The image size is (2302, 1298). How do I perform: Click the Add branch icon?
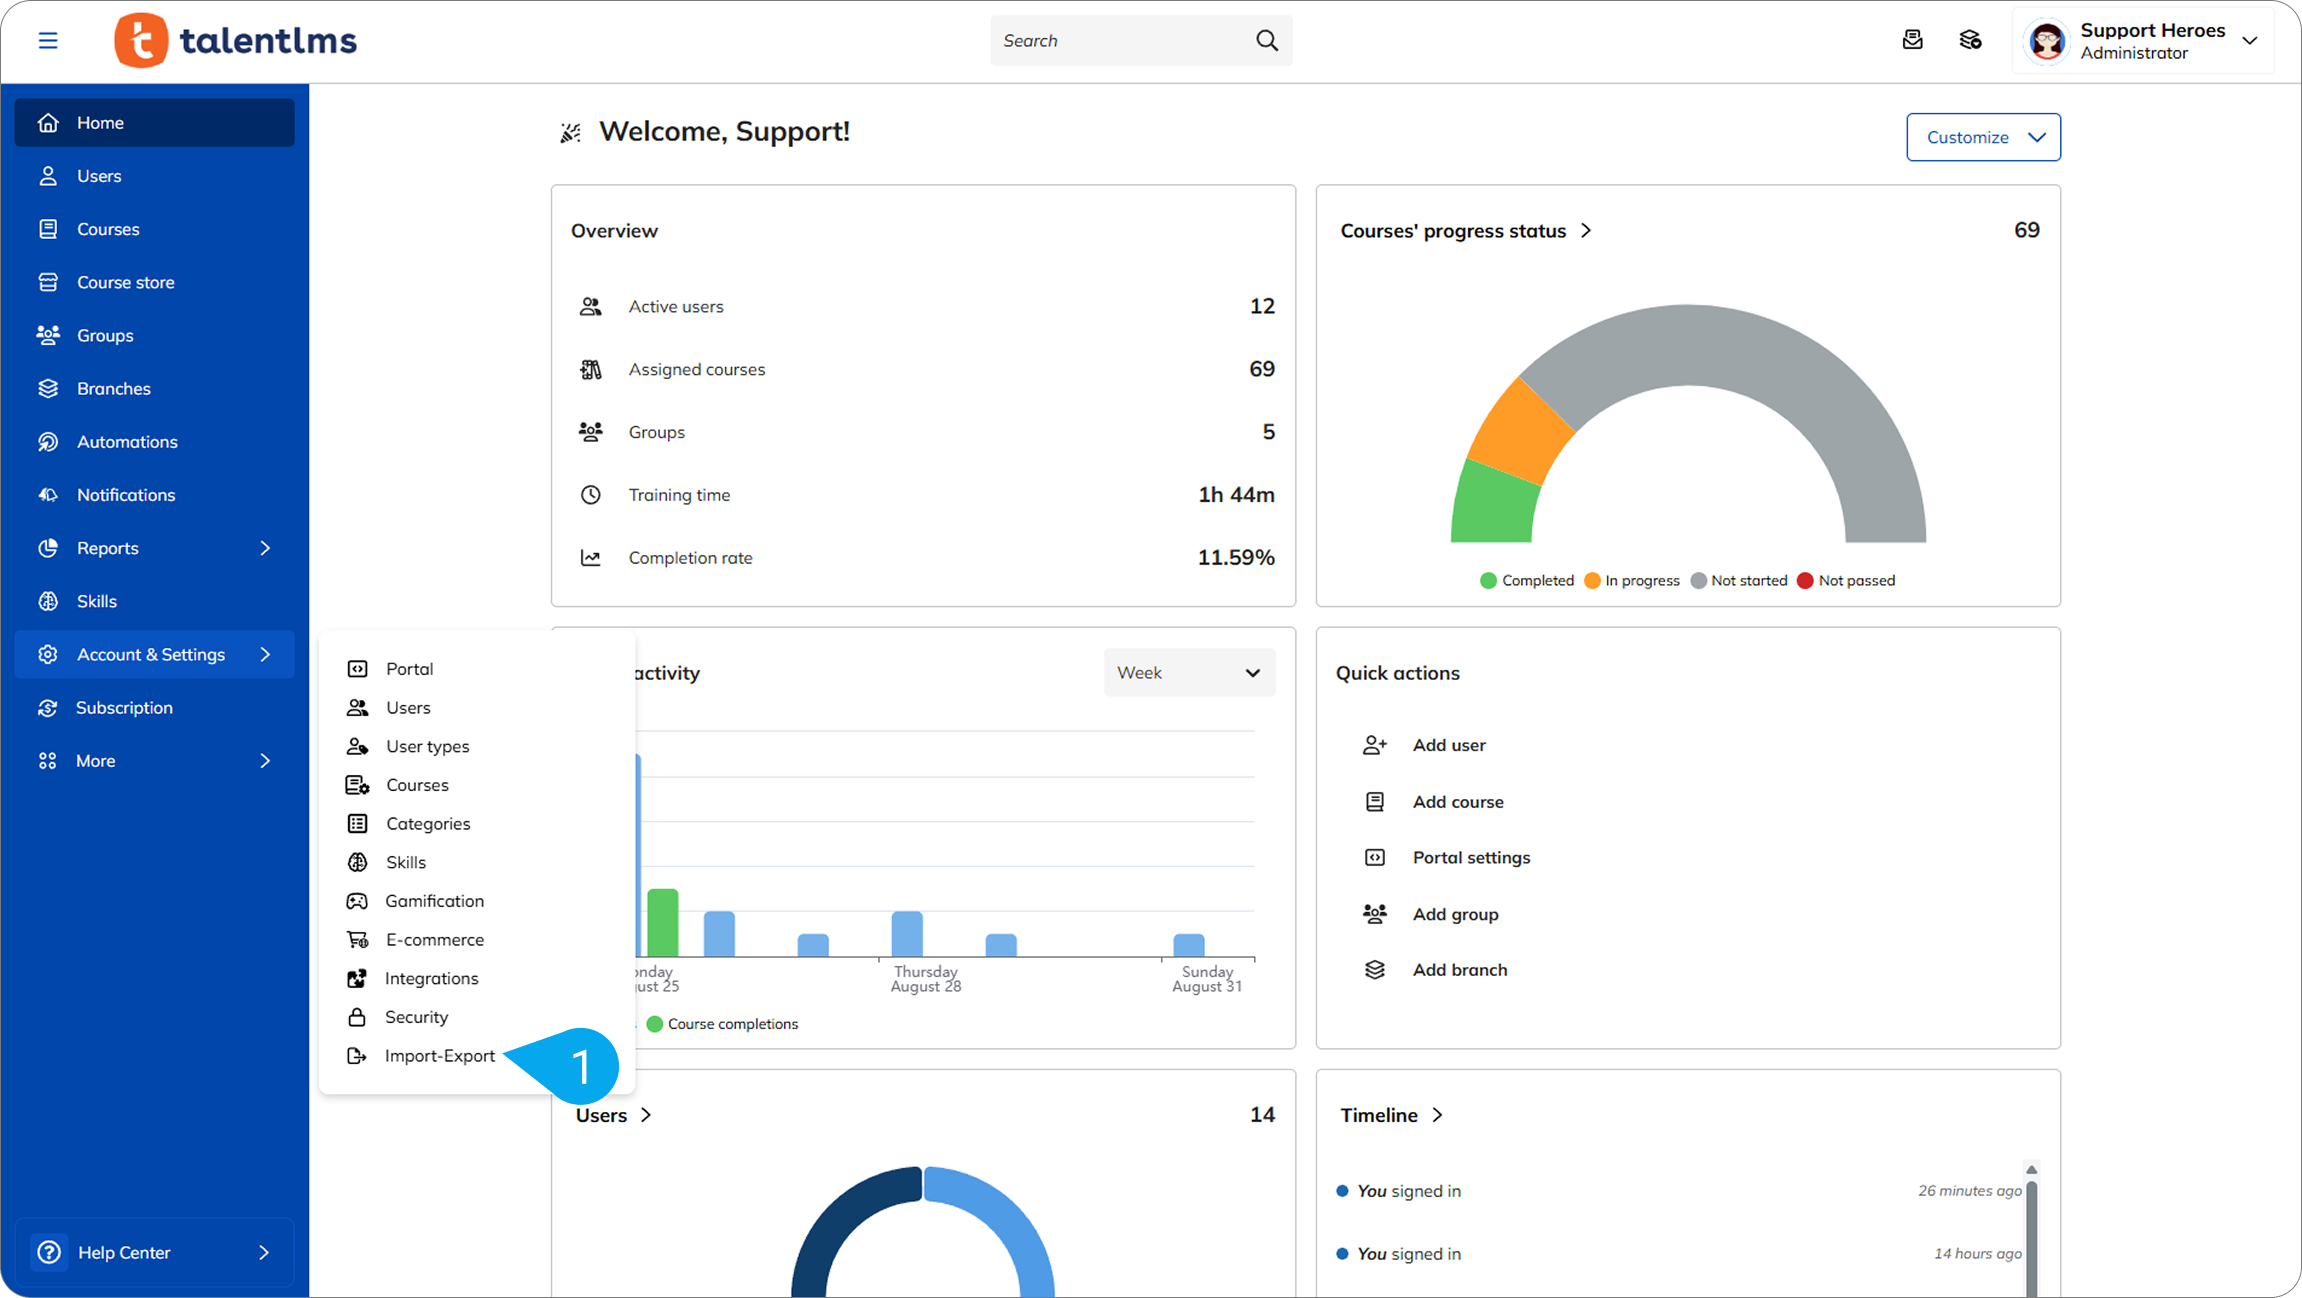coord(1375,970)
